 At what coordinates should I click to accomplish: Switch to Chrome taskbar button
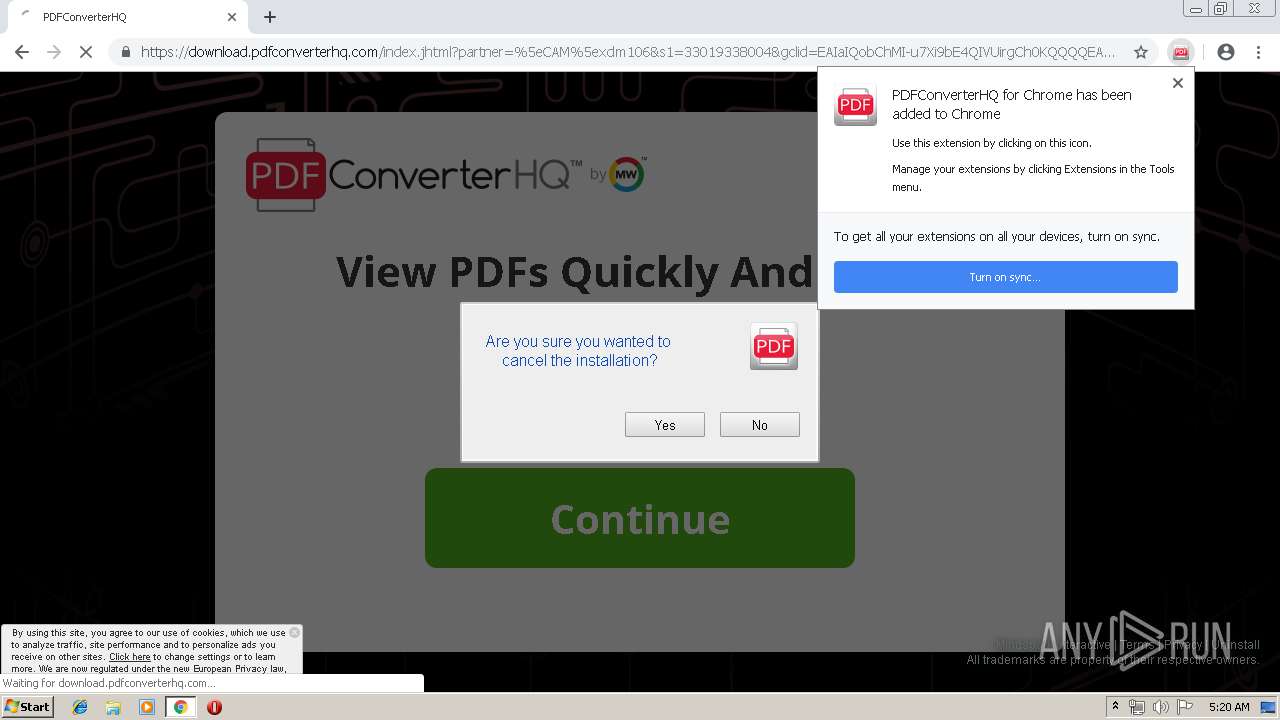coord(180,707)
